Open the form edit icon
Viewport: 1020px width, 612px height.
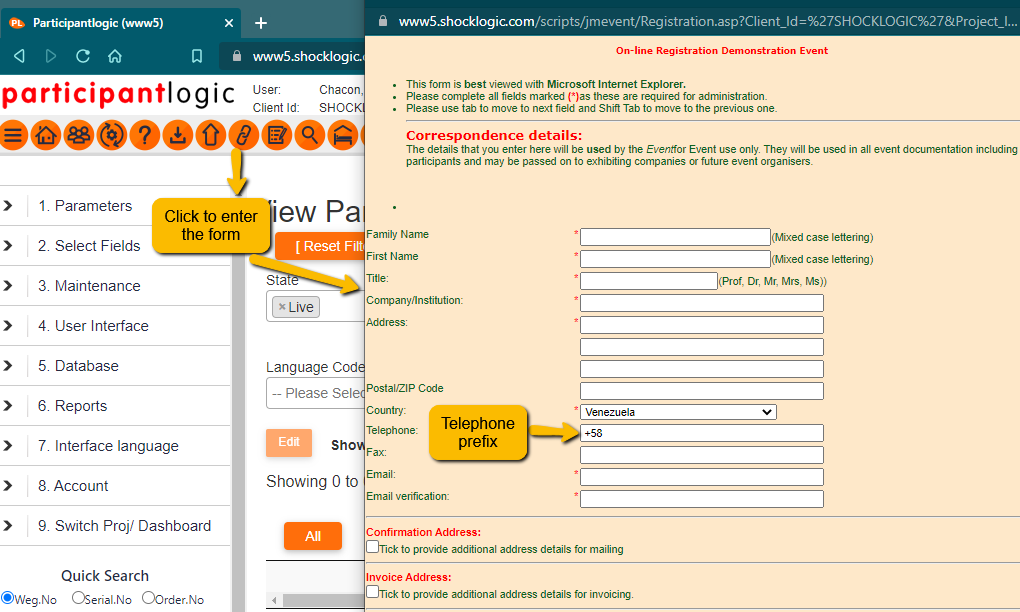point(277,135)
